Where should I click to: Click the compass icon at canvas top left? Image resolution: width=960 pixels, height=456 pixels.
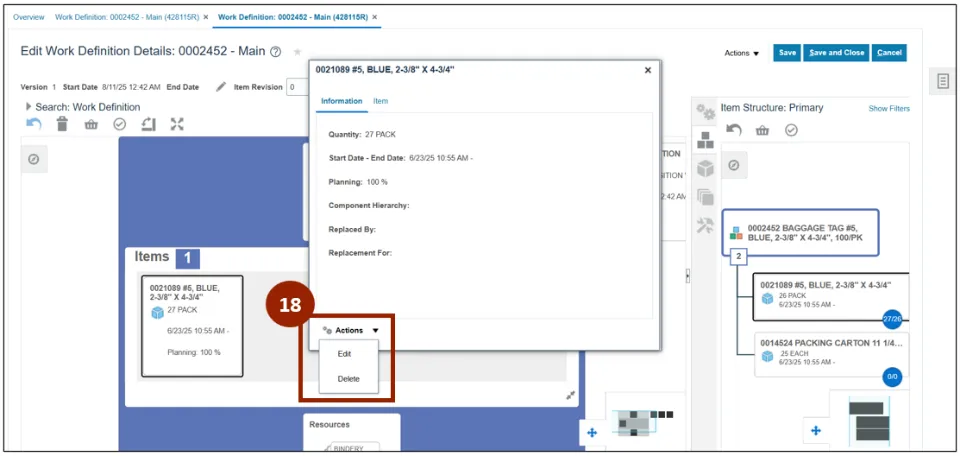(x=33, y=159)
